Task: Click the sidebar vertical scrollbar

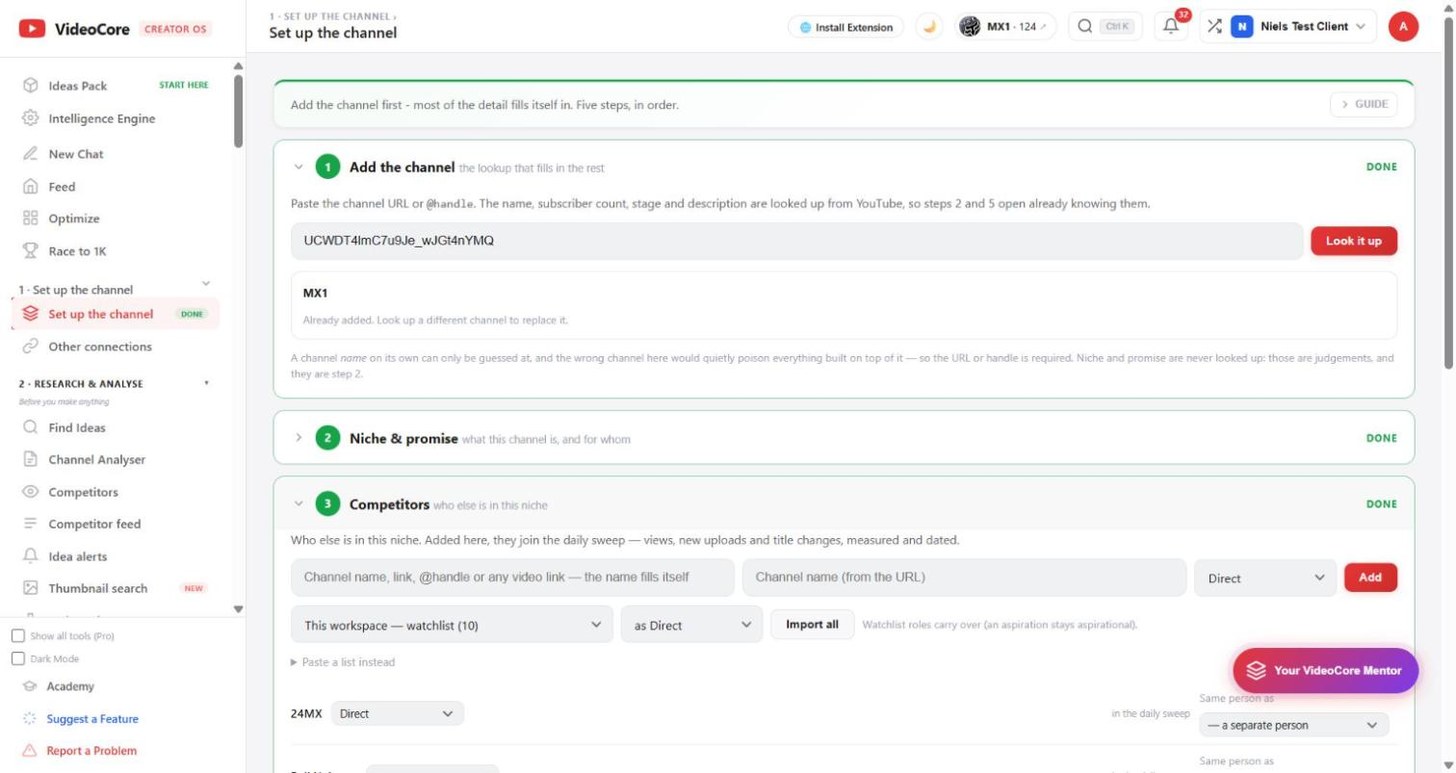Action: click(238, 110)
